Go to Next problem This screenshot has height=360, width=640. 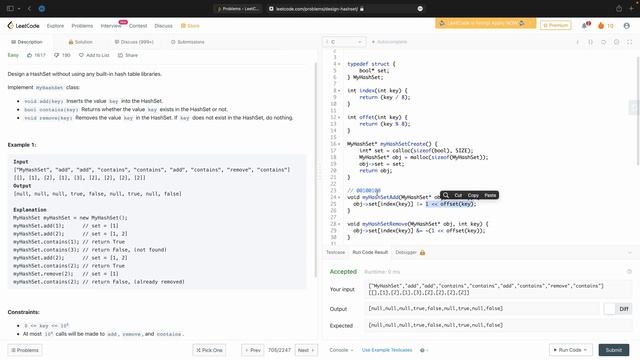click(x=306, y=350)
